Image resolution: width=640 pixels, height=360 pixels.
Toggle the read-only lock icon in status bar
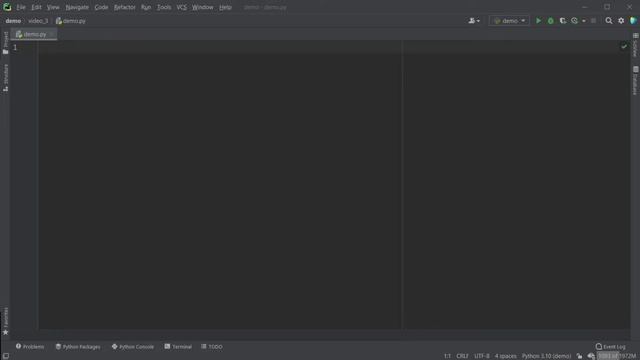click(x=579, y=356)
